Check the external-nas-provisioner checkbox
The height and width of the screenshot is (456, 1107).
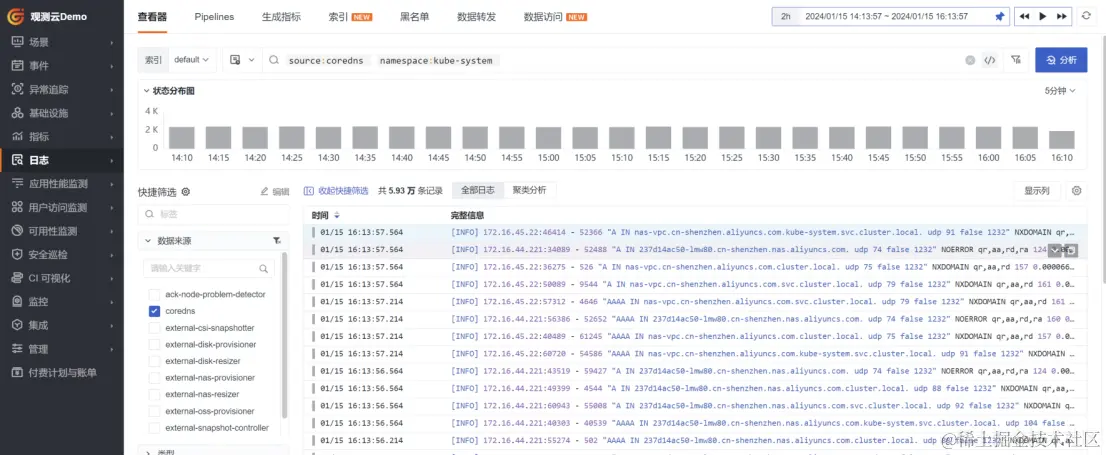click(x=155, y=378)
